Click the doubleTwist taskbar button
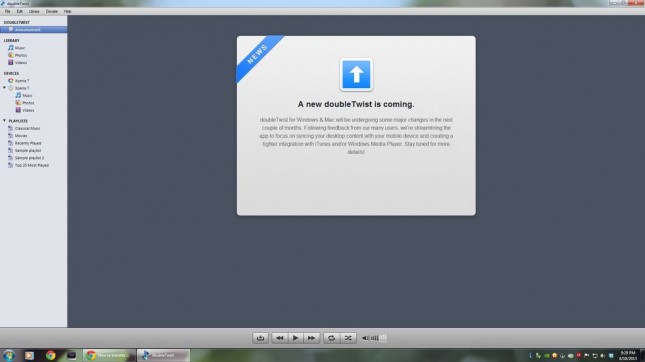This screenshot has height=362, width=645. coord(163,355)
